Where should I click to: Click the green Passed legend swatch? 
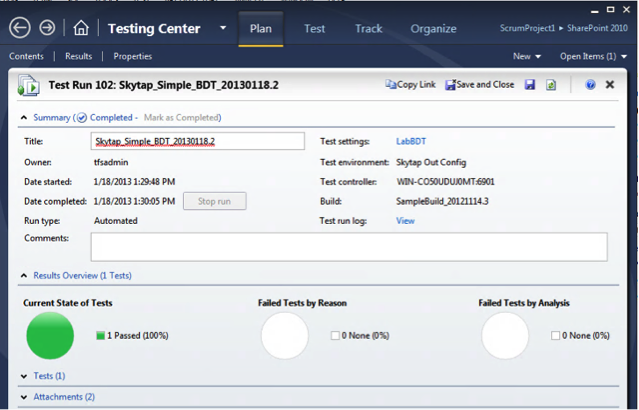100,335
